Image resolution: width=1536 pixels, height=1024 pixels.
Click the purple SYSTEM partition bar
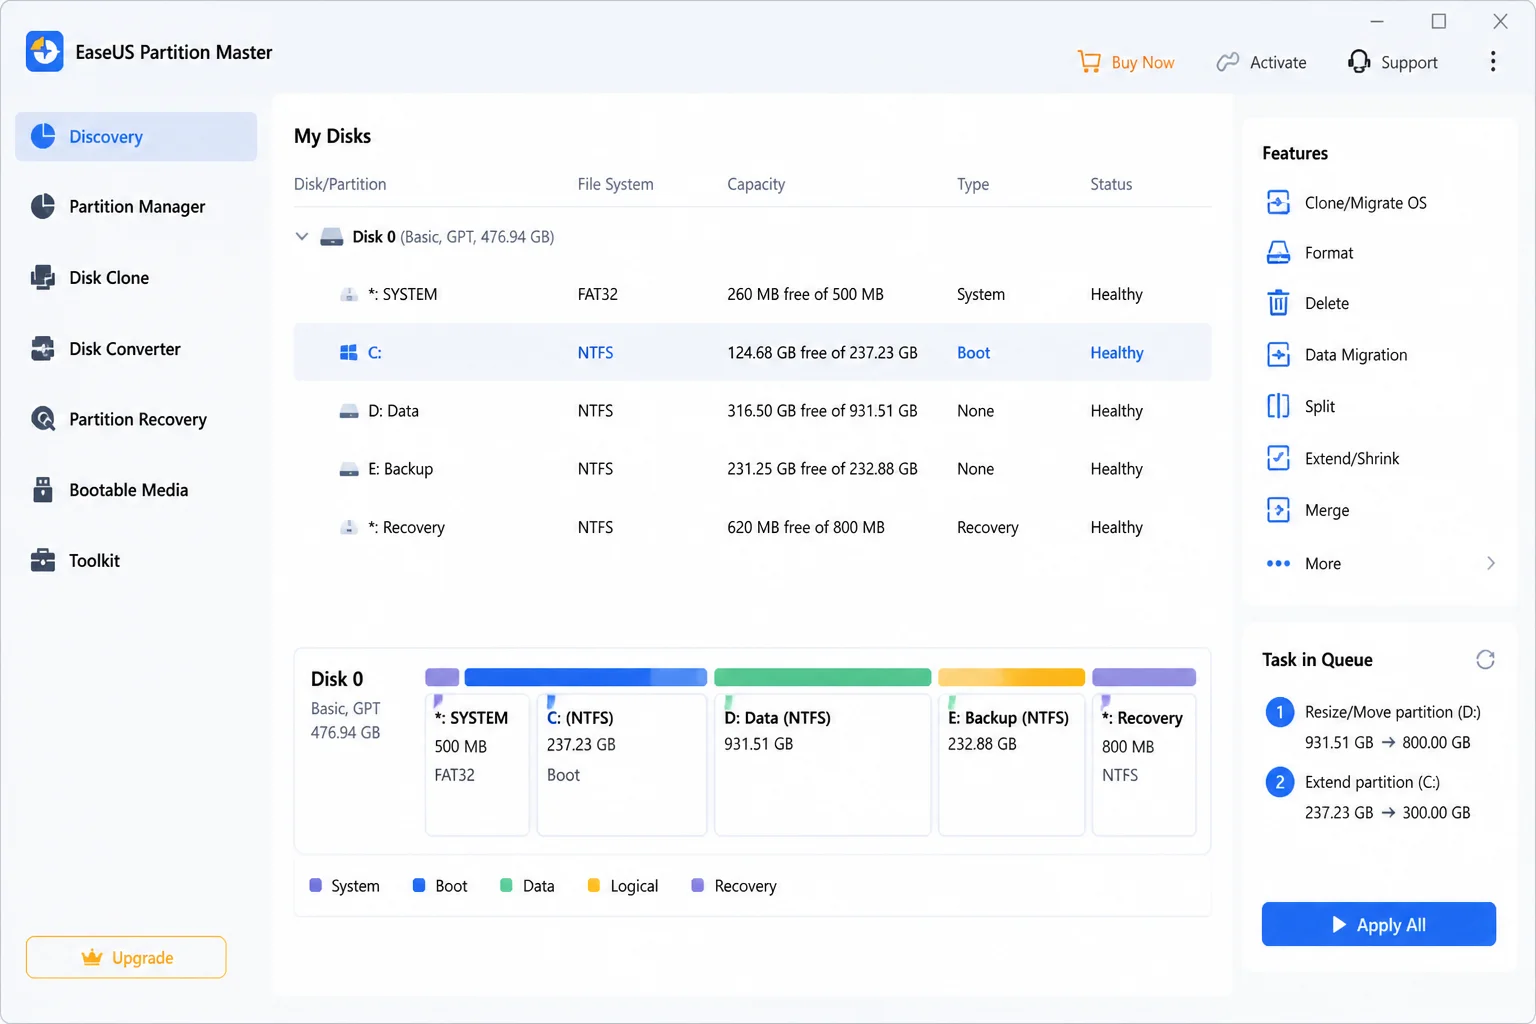(442, 677)
